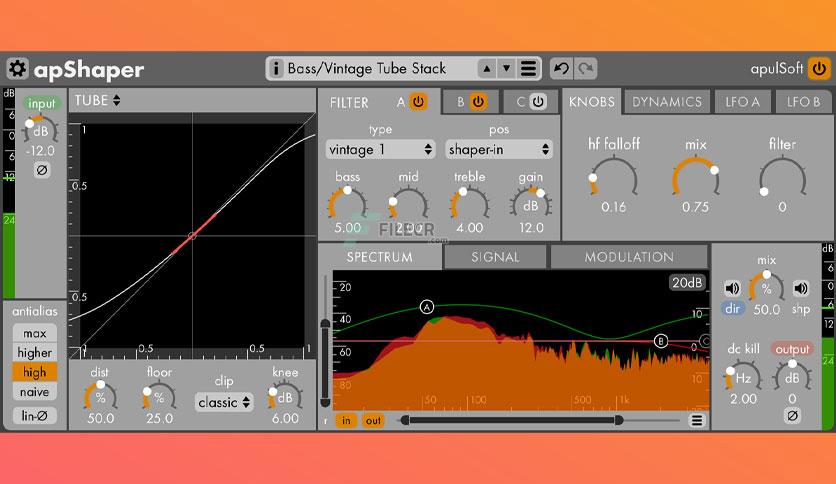Click the shaped signal speaker icon

[x=800, y=288]
